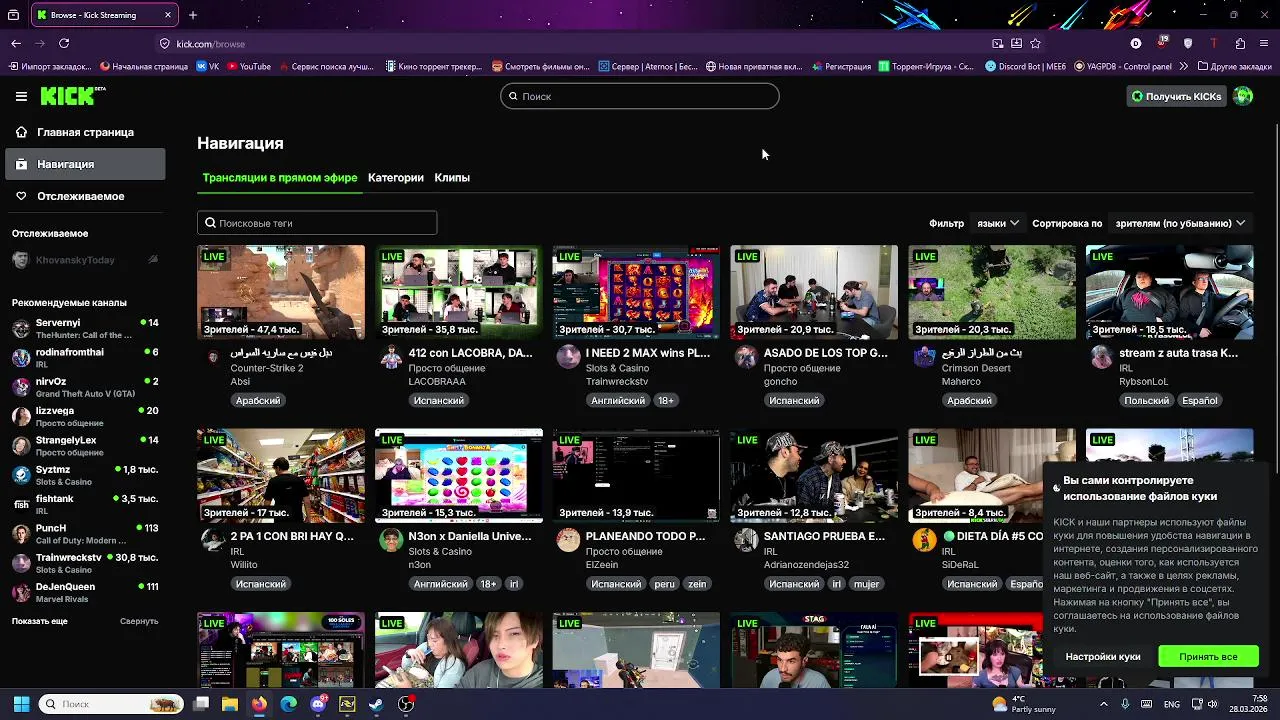Show more channels via Показать еще
The width and height of the screenshot is (1280, 720).
[x=40, y=621]
